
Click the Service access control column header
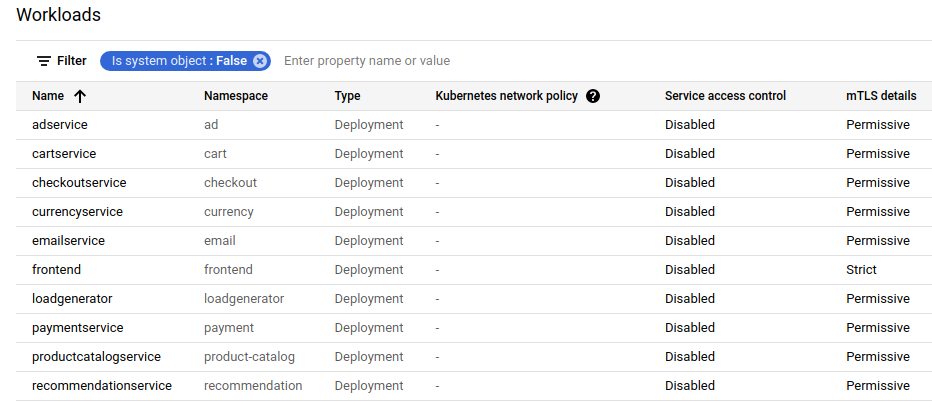pyautogui.click(x=725, y=96)
